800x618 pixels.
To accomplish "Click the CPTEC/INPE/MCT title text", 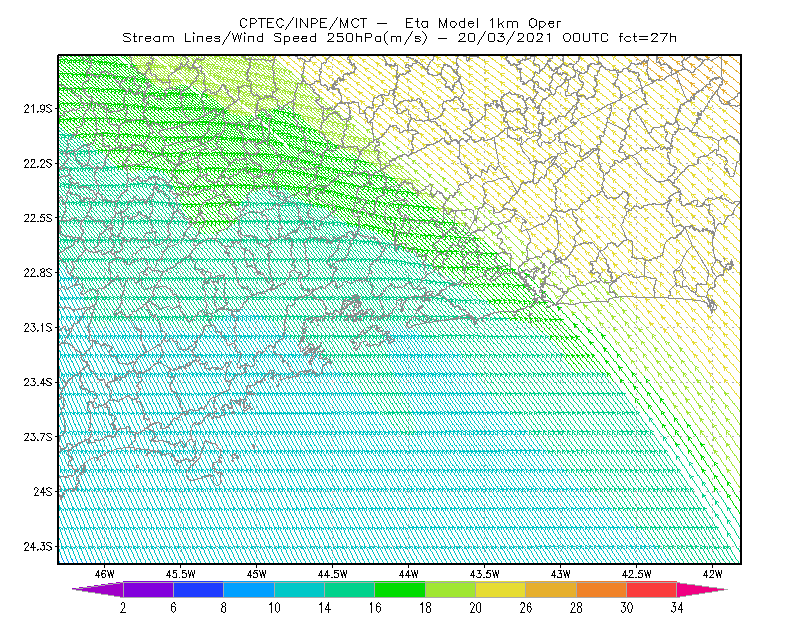I will 303,23.
